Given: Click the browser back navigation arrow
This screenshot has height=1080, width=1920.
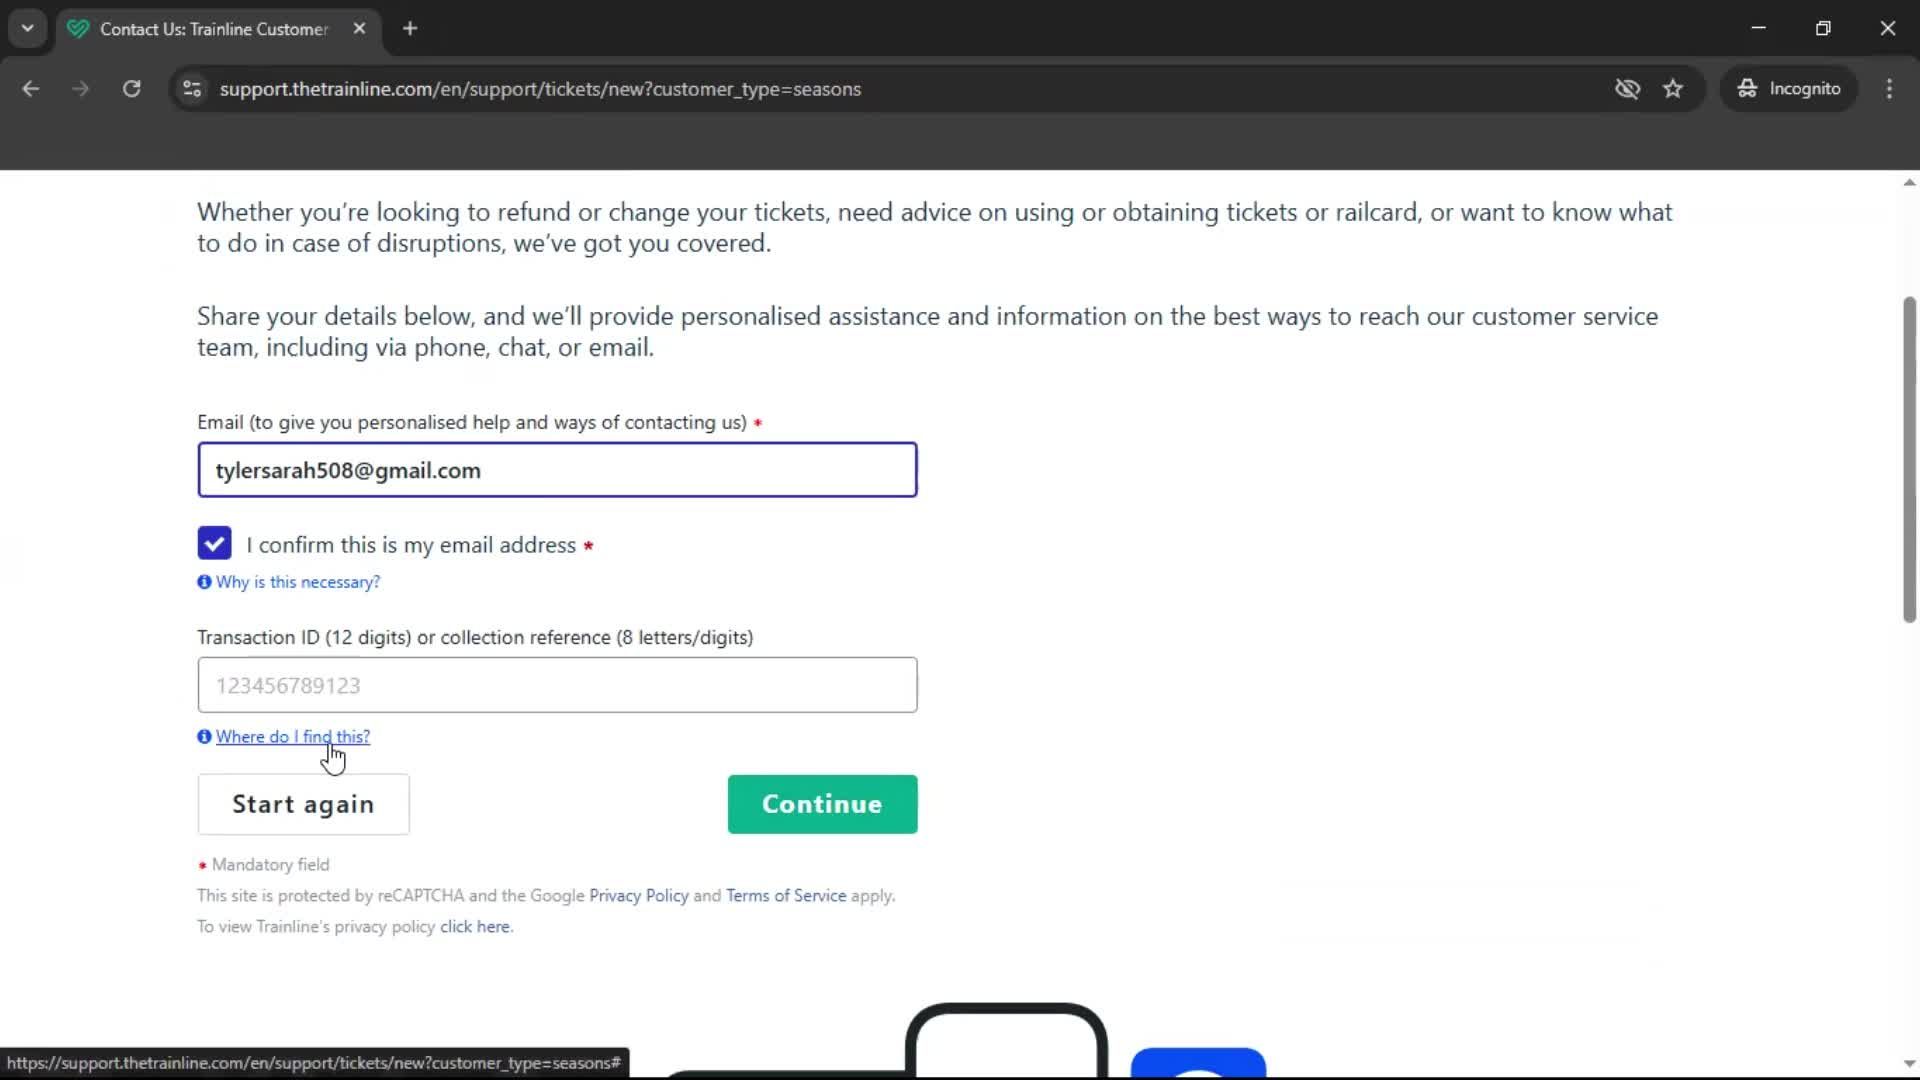Looking at the screenshot, I should [30, 88].
